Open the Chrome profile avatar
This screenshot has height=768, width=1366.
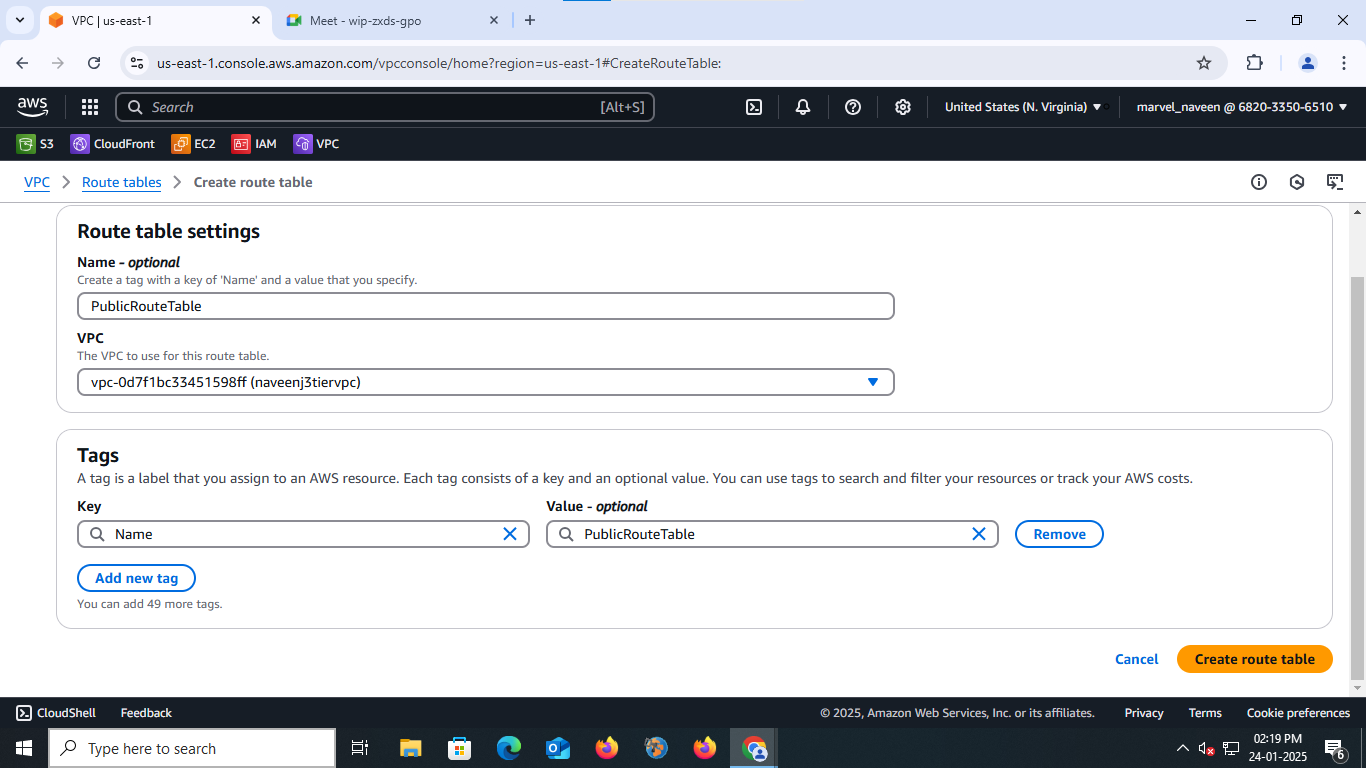click(1308, 63)
